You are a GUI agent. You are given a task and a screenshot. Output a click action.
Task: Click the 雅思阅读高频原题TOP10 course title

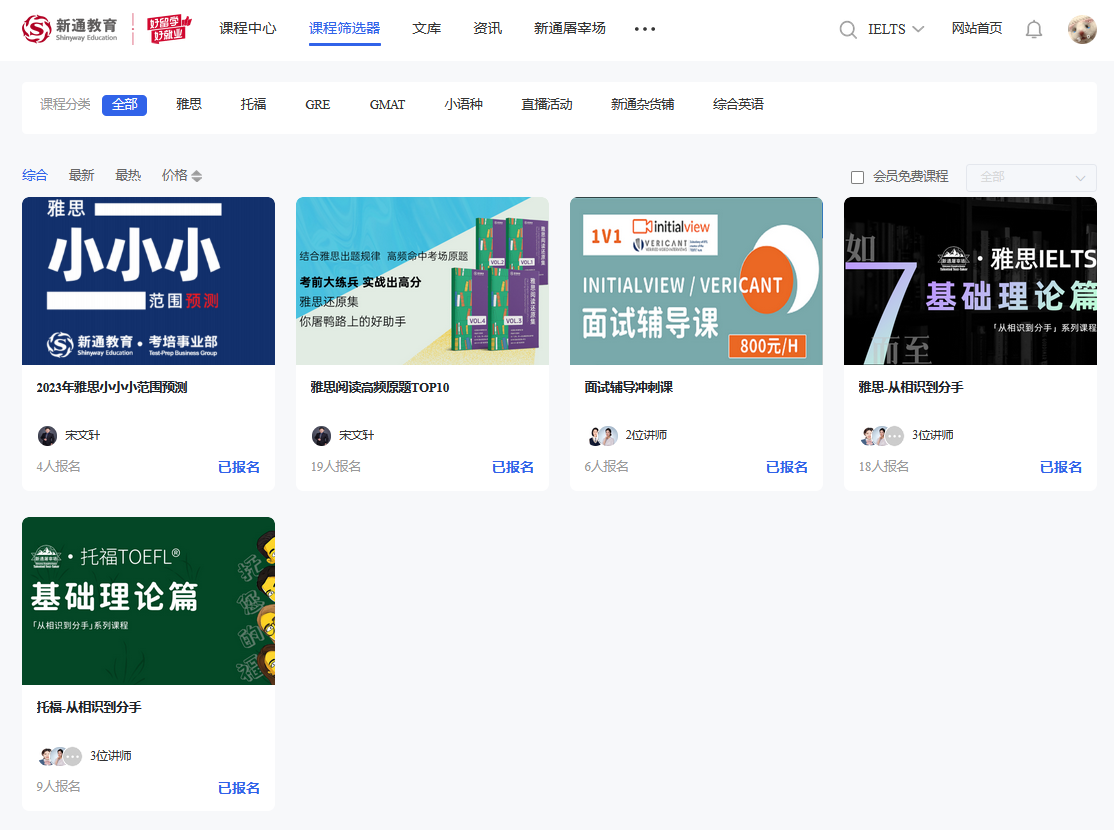[380, 387]
